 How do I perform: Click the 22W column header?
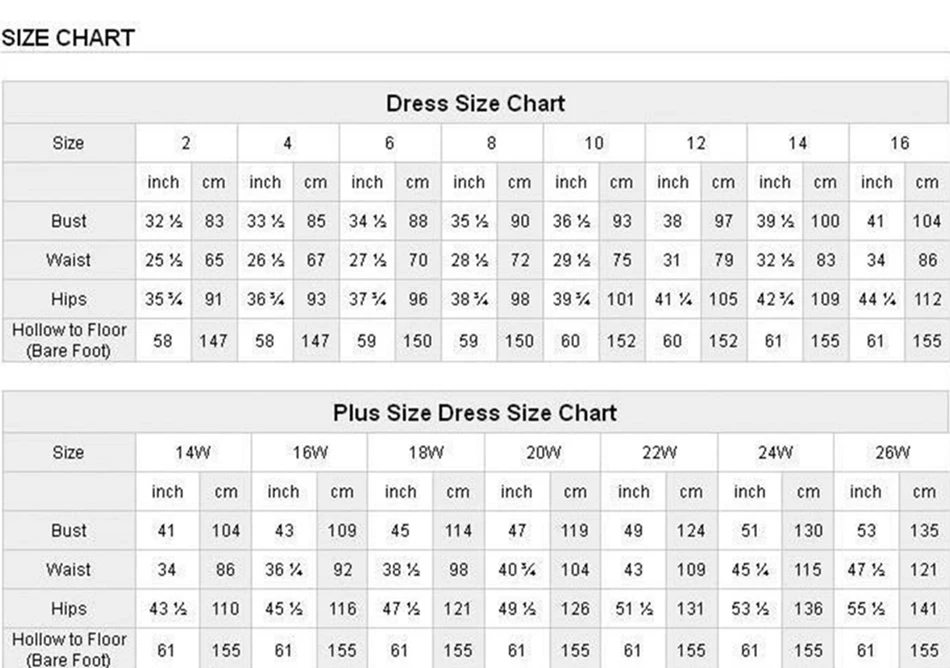[659, 452]
